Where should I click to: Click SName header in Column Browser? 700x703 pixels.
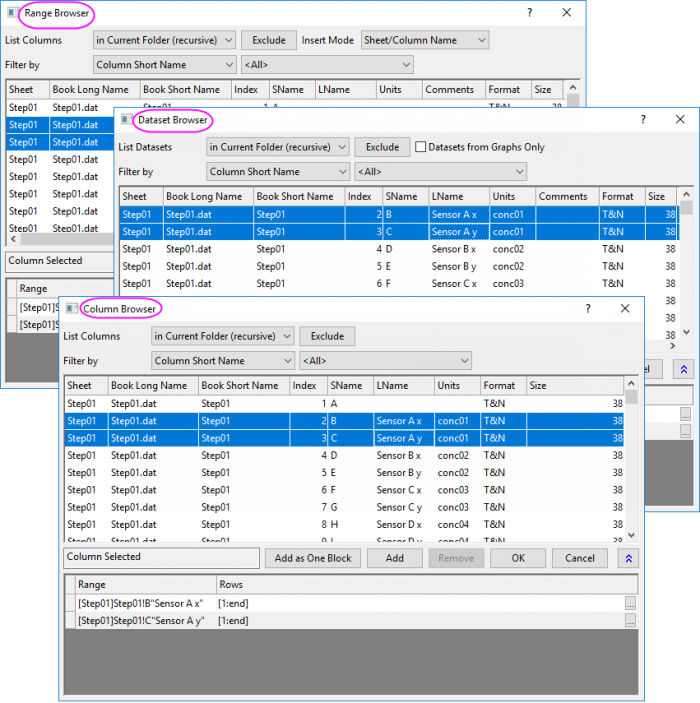point(350,385)
